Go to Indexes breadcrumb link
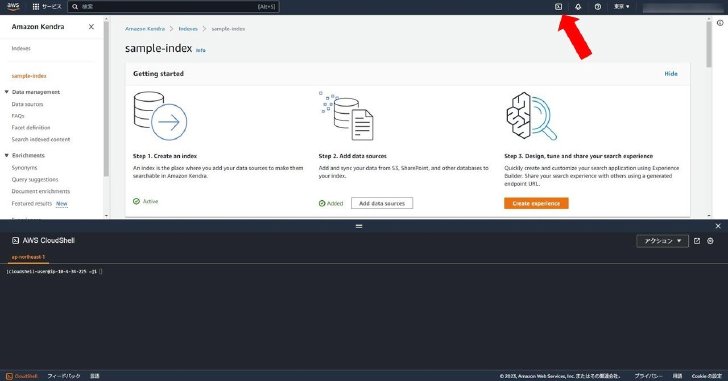This screenshot has height=381, width=728. [x=188, y=29]
